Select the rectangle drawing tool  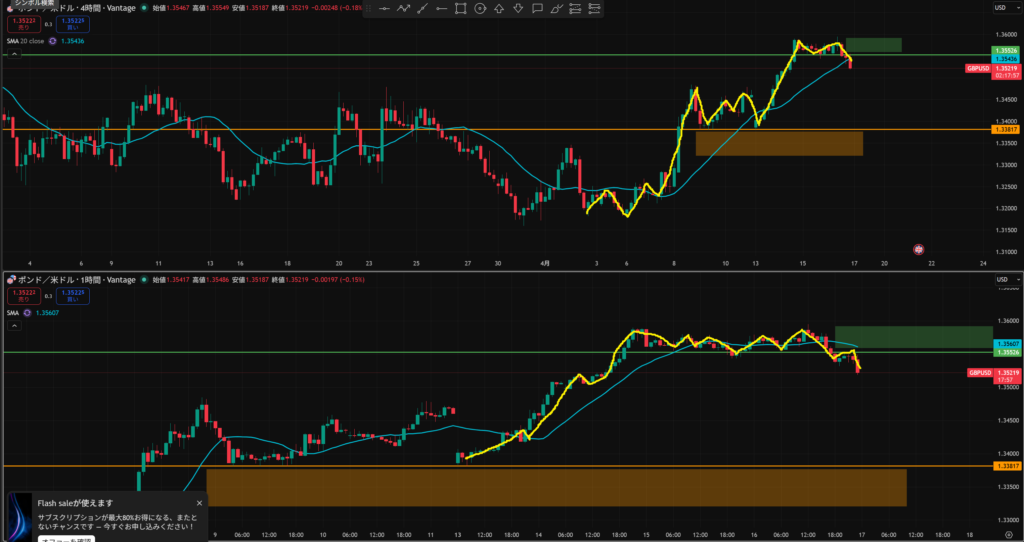pos(460,9)
